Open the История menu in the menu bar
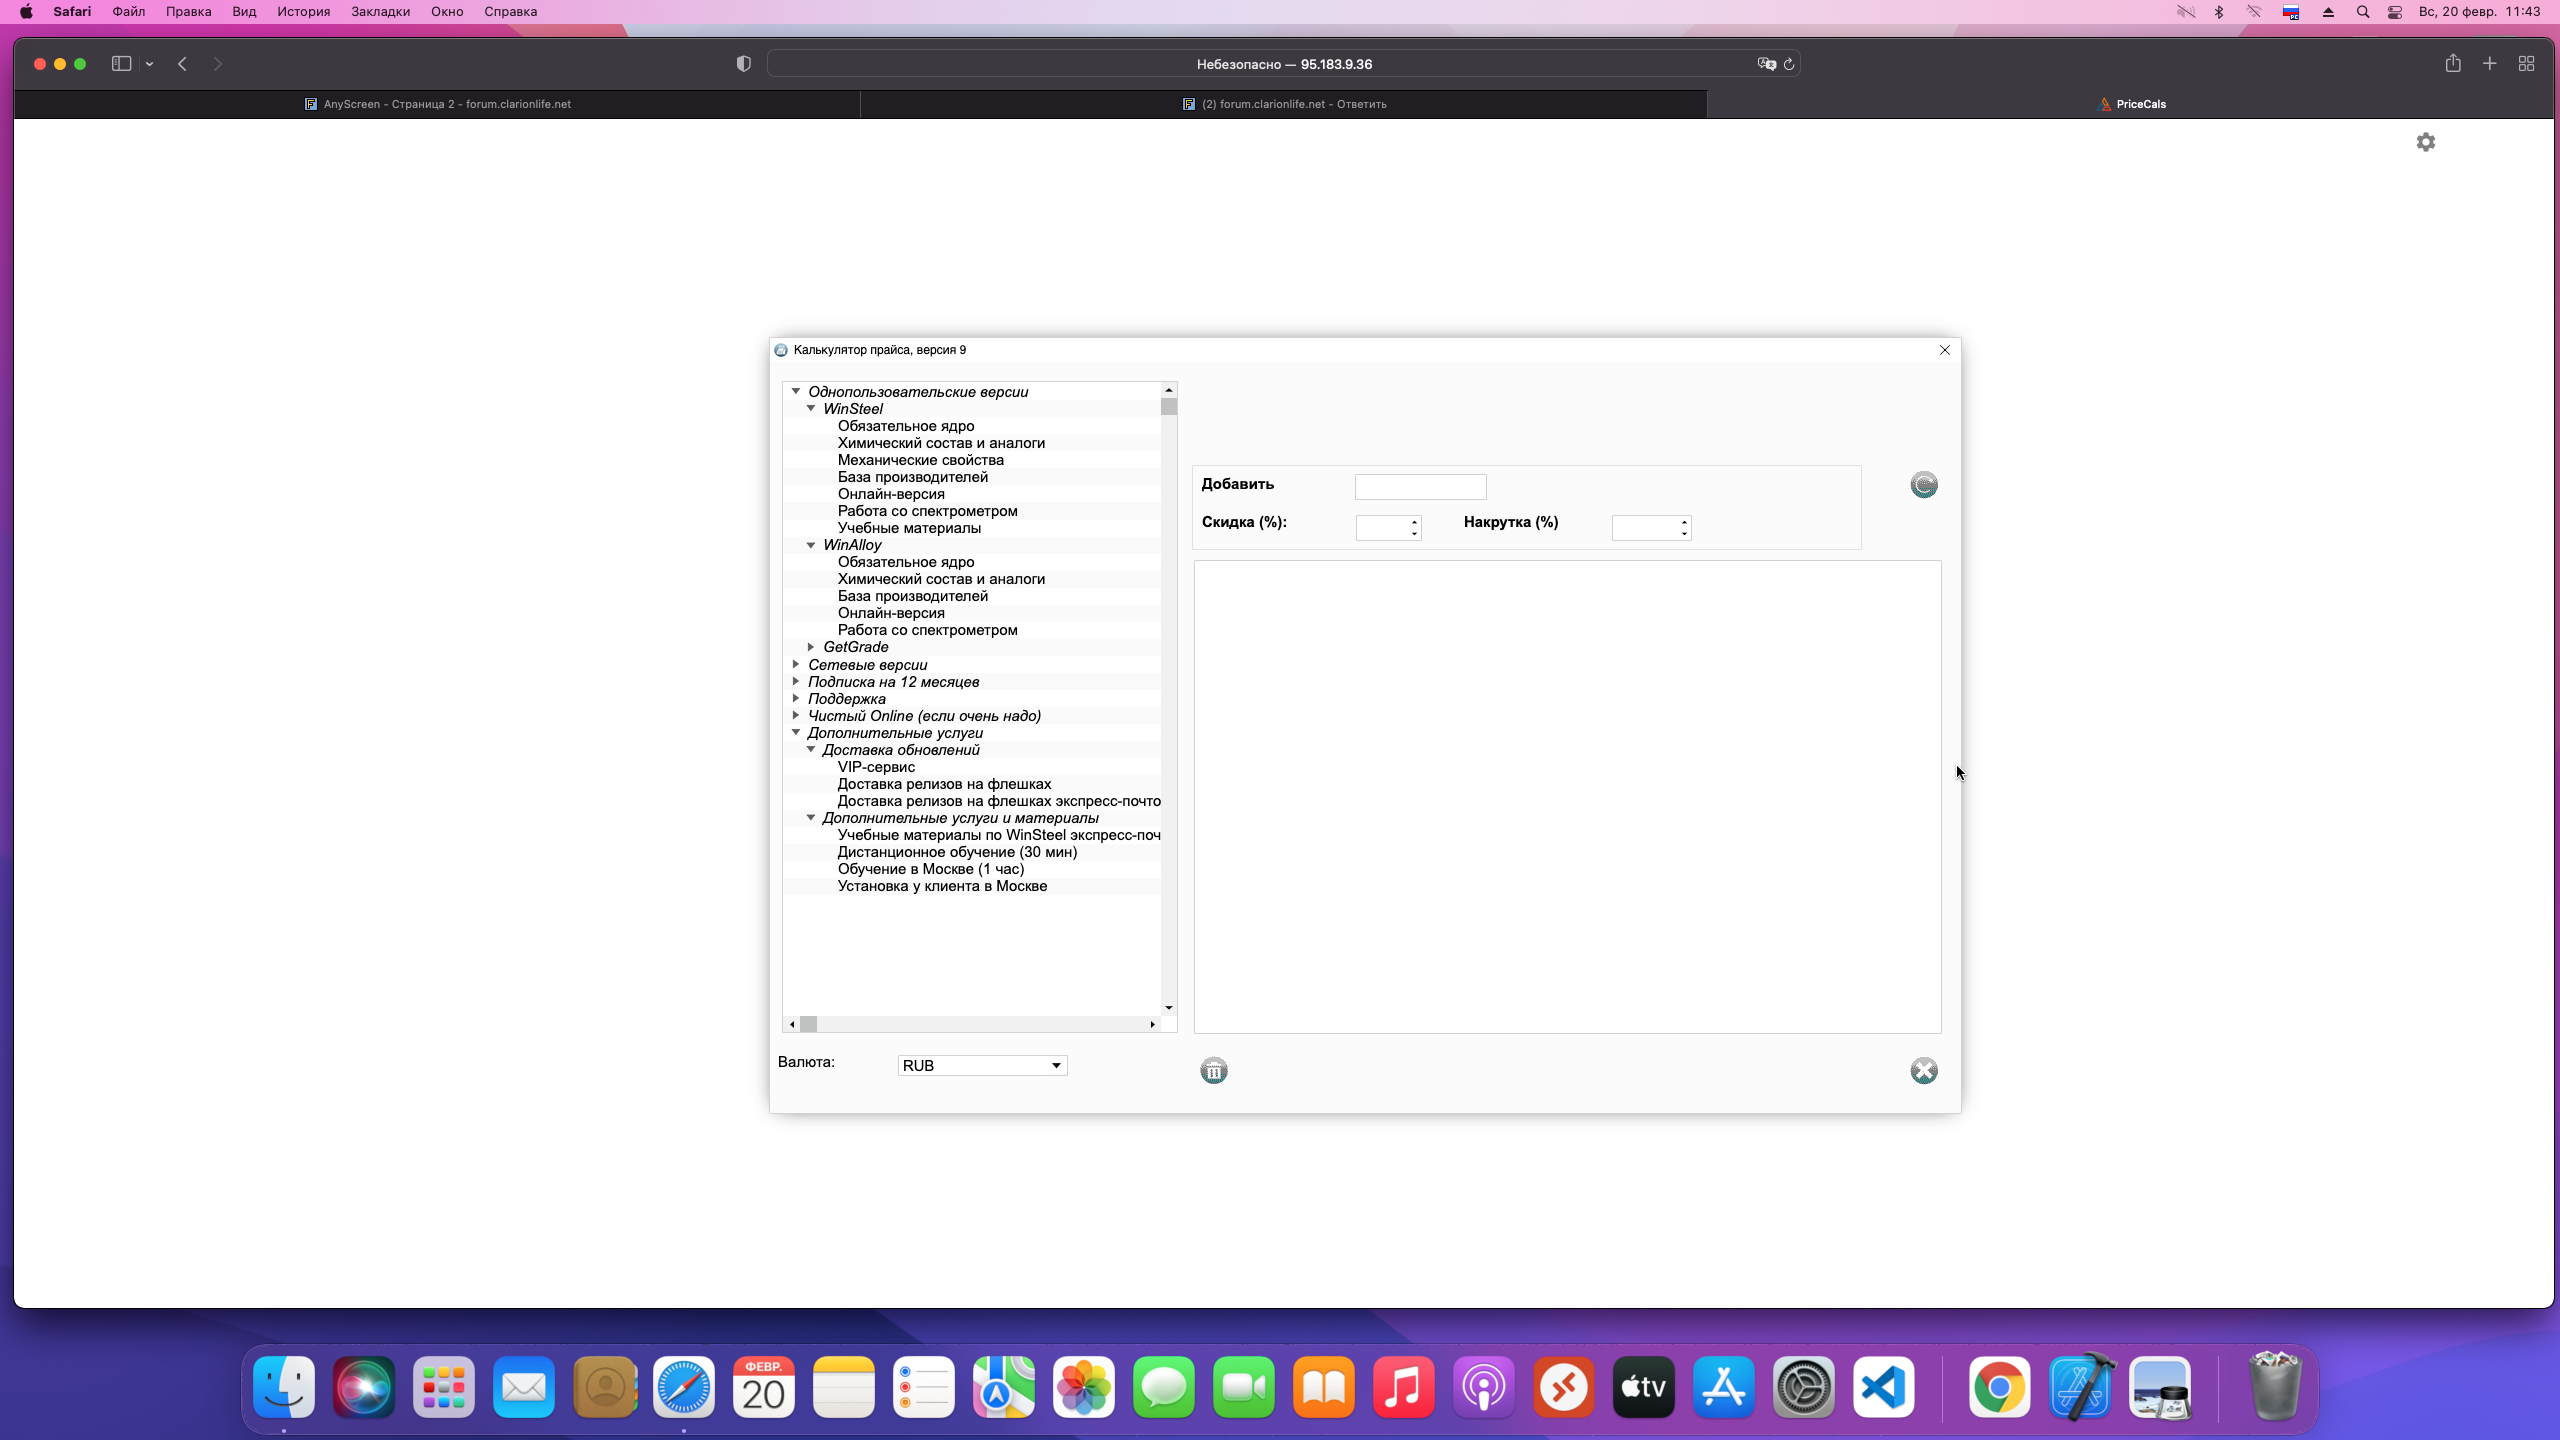Viewport: 2560px width, 1440px height. point(303,12)
